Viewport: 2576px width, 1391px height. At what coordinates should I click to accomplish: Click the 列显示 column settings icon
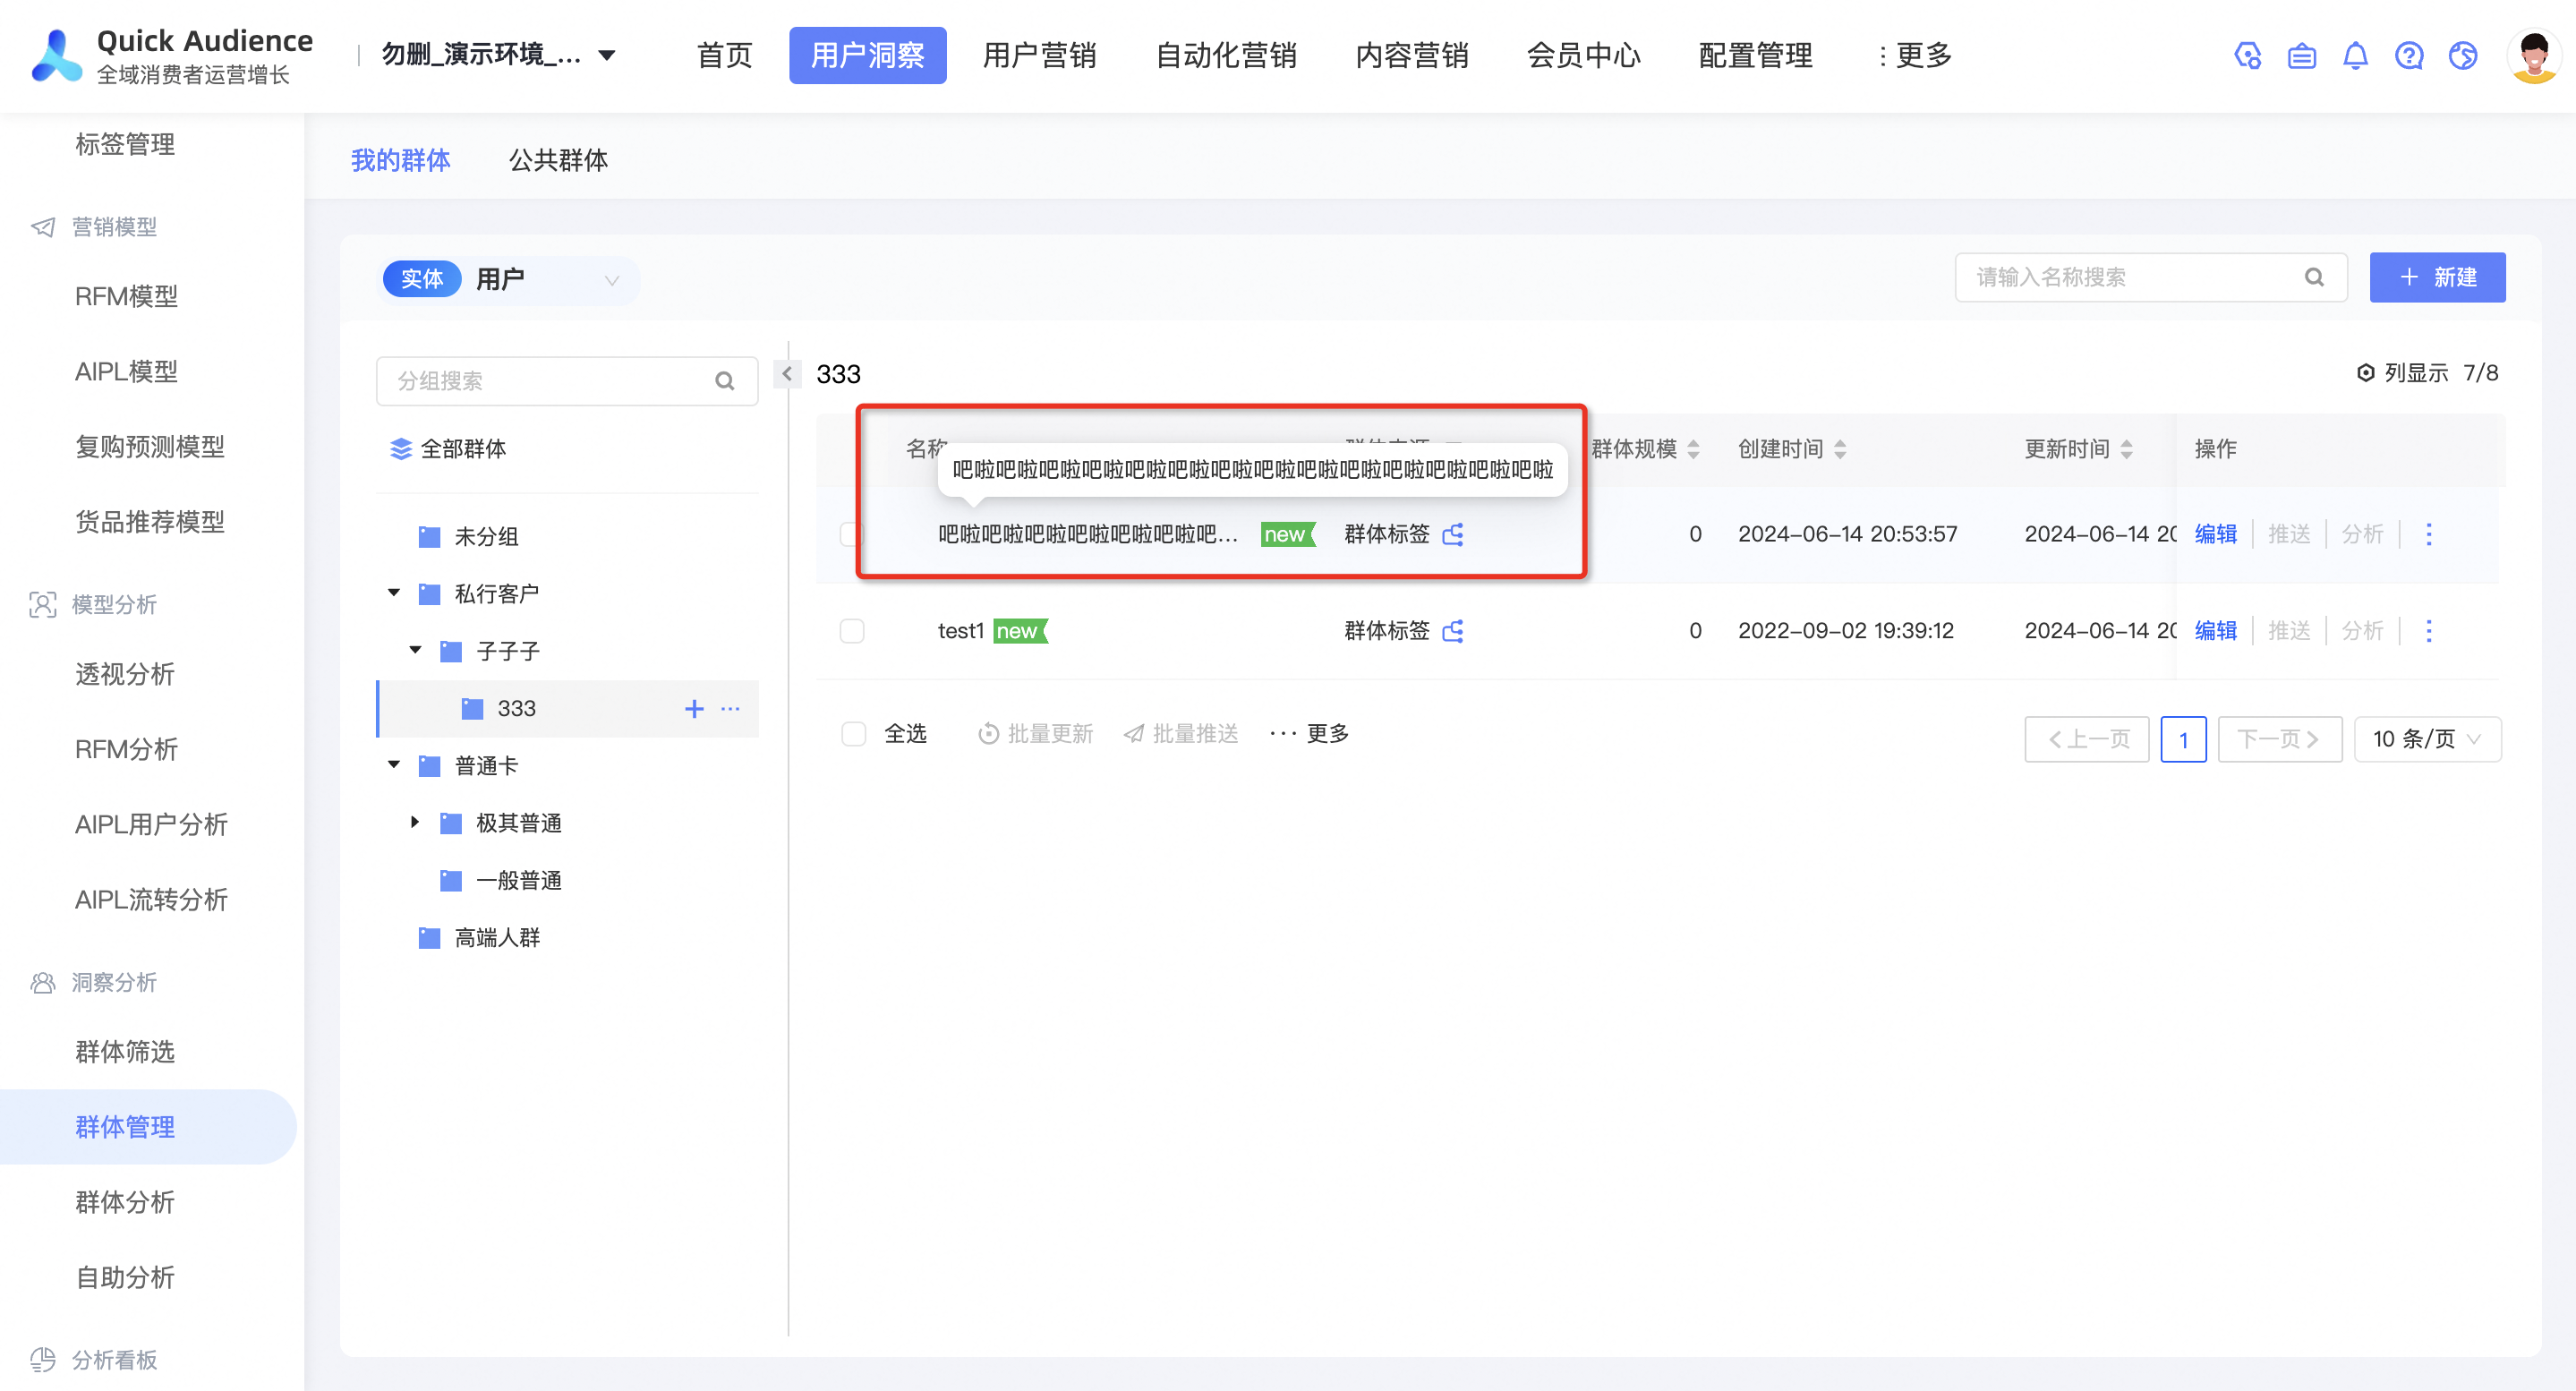coord(2365,373)
